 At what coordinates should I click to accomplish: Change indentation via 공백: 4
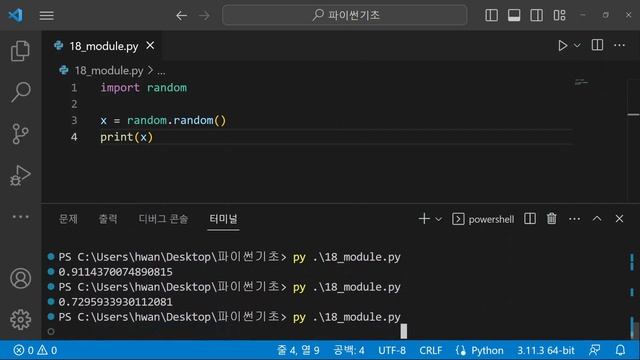click(x=349, y=350)
